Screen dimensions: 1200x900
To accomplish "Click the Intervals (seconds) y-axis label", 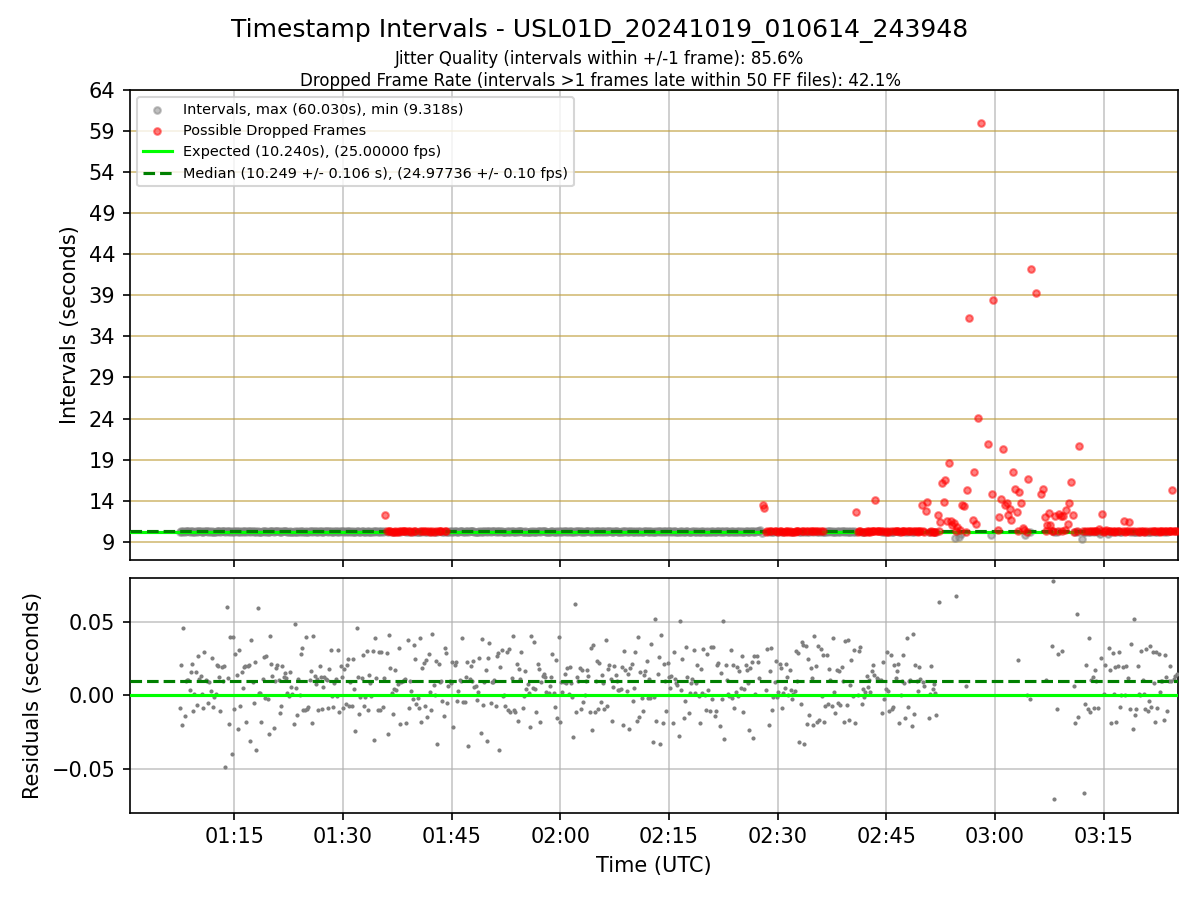I will (68, 325).
